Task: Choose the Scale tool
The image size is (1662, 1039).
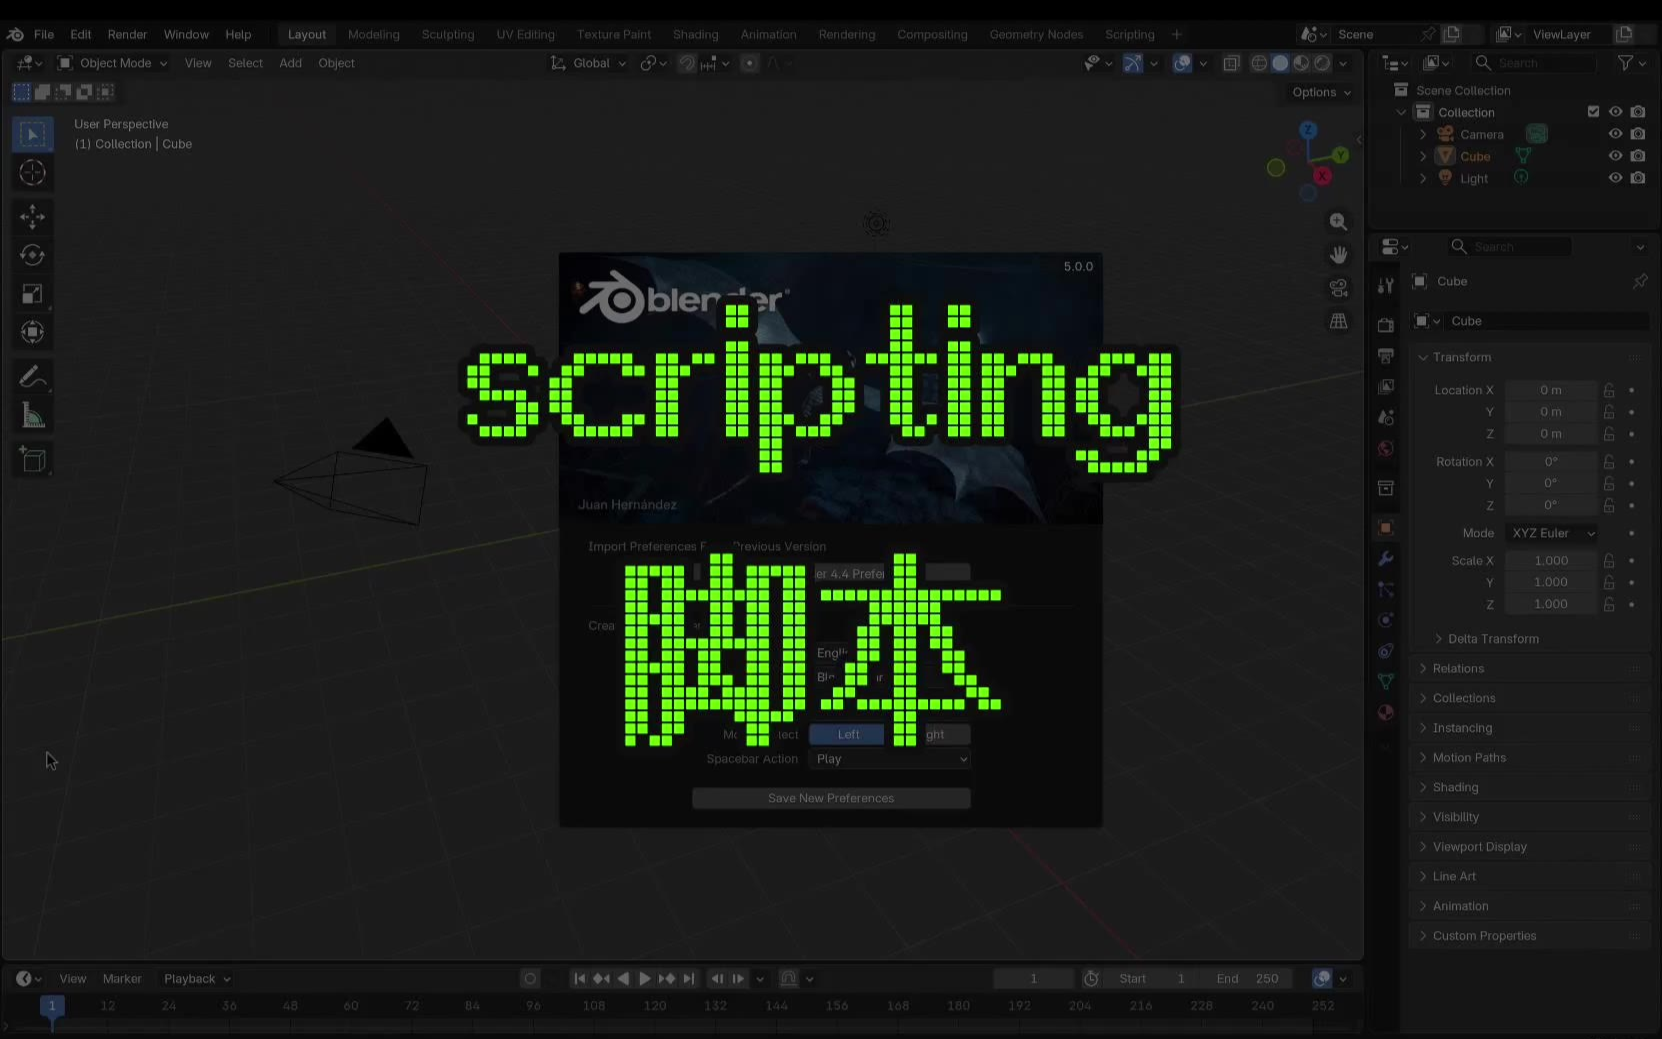Action: pos(32,294)
